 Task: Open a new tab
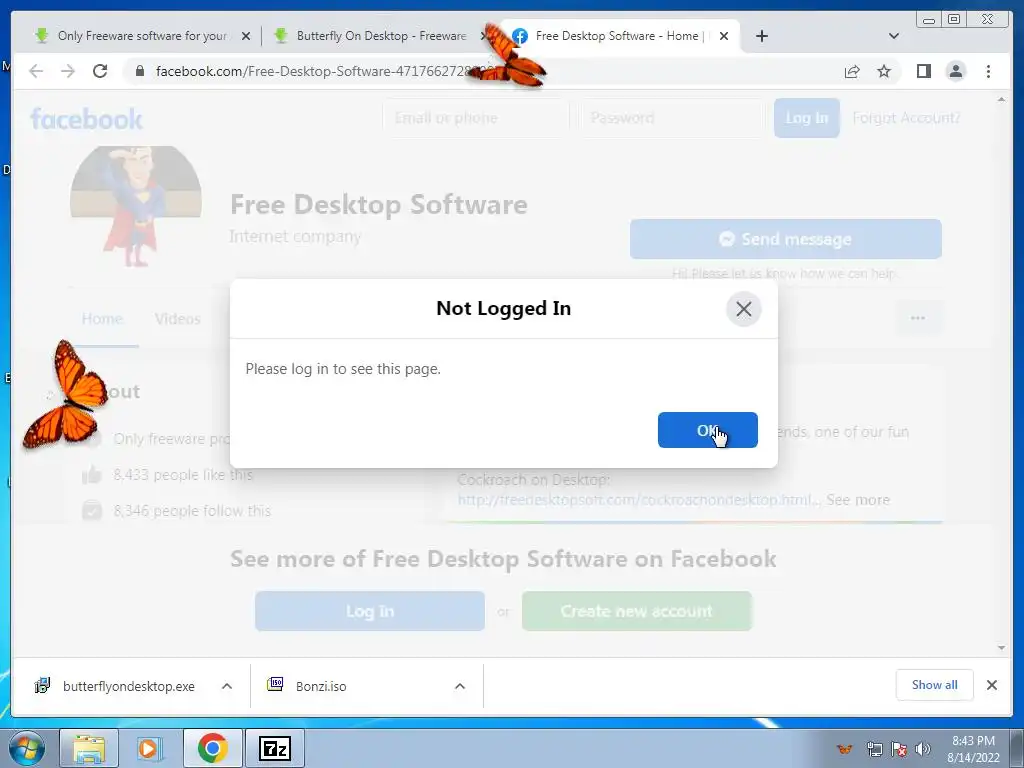[x=761, y=36]
